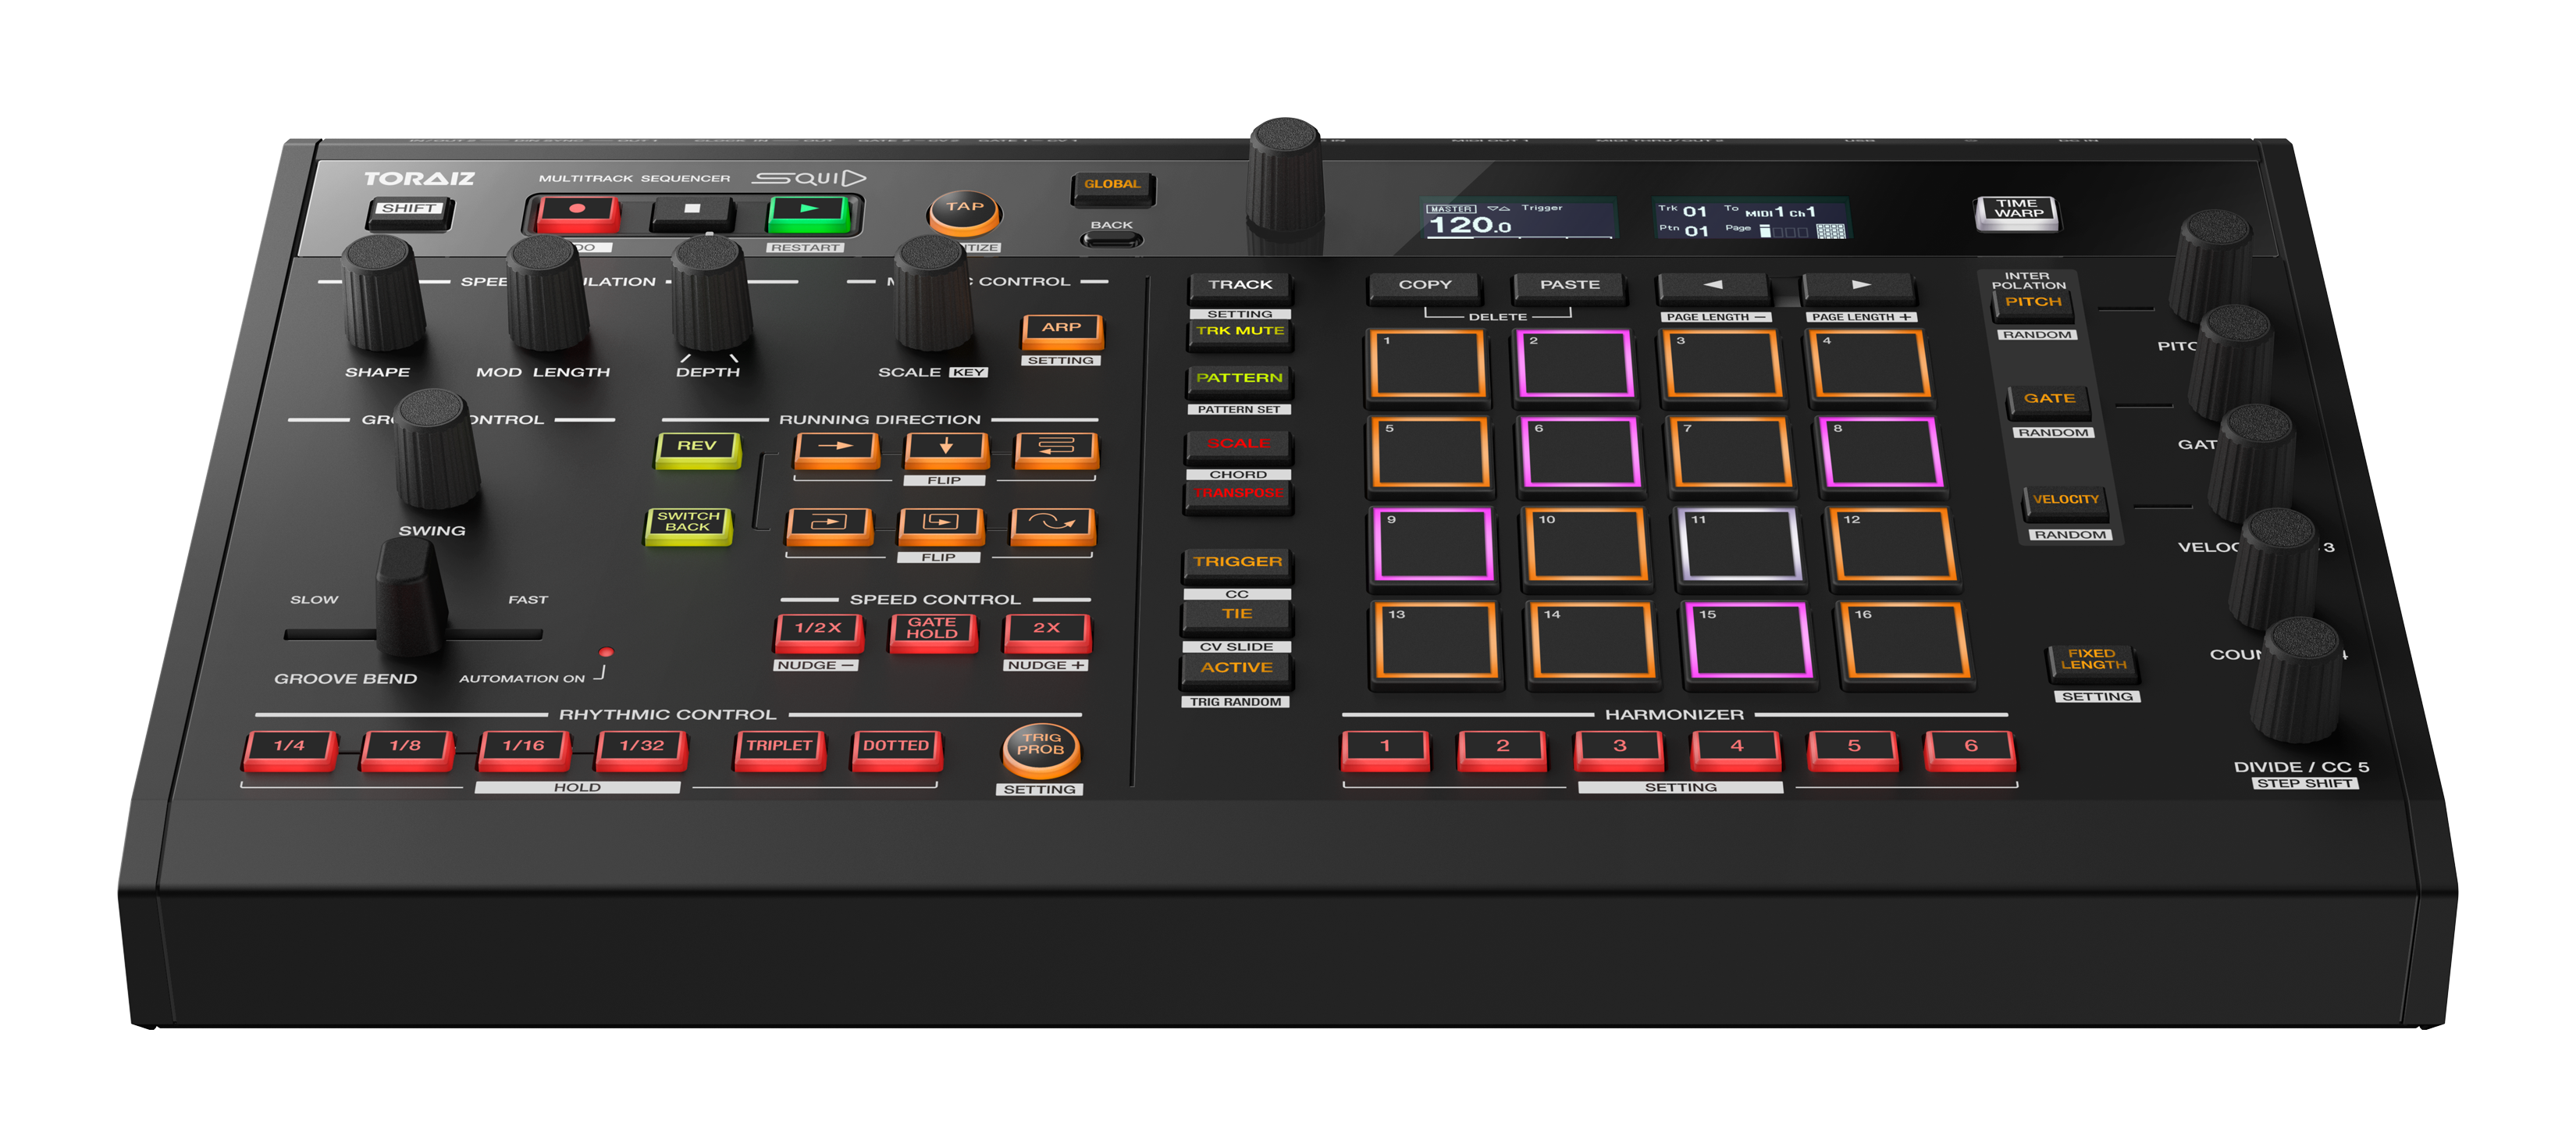This screenshot has height=1147, width=2576.
Task: Toggle the REV reverse button
Action: click(x=697, y=447)
